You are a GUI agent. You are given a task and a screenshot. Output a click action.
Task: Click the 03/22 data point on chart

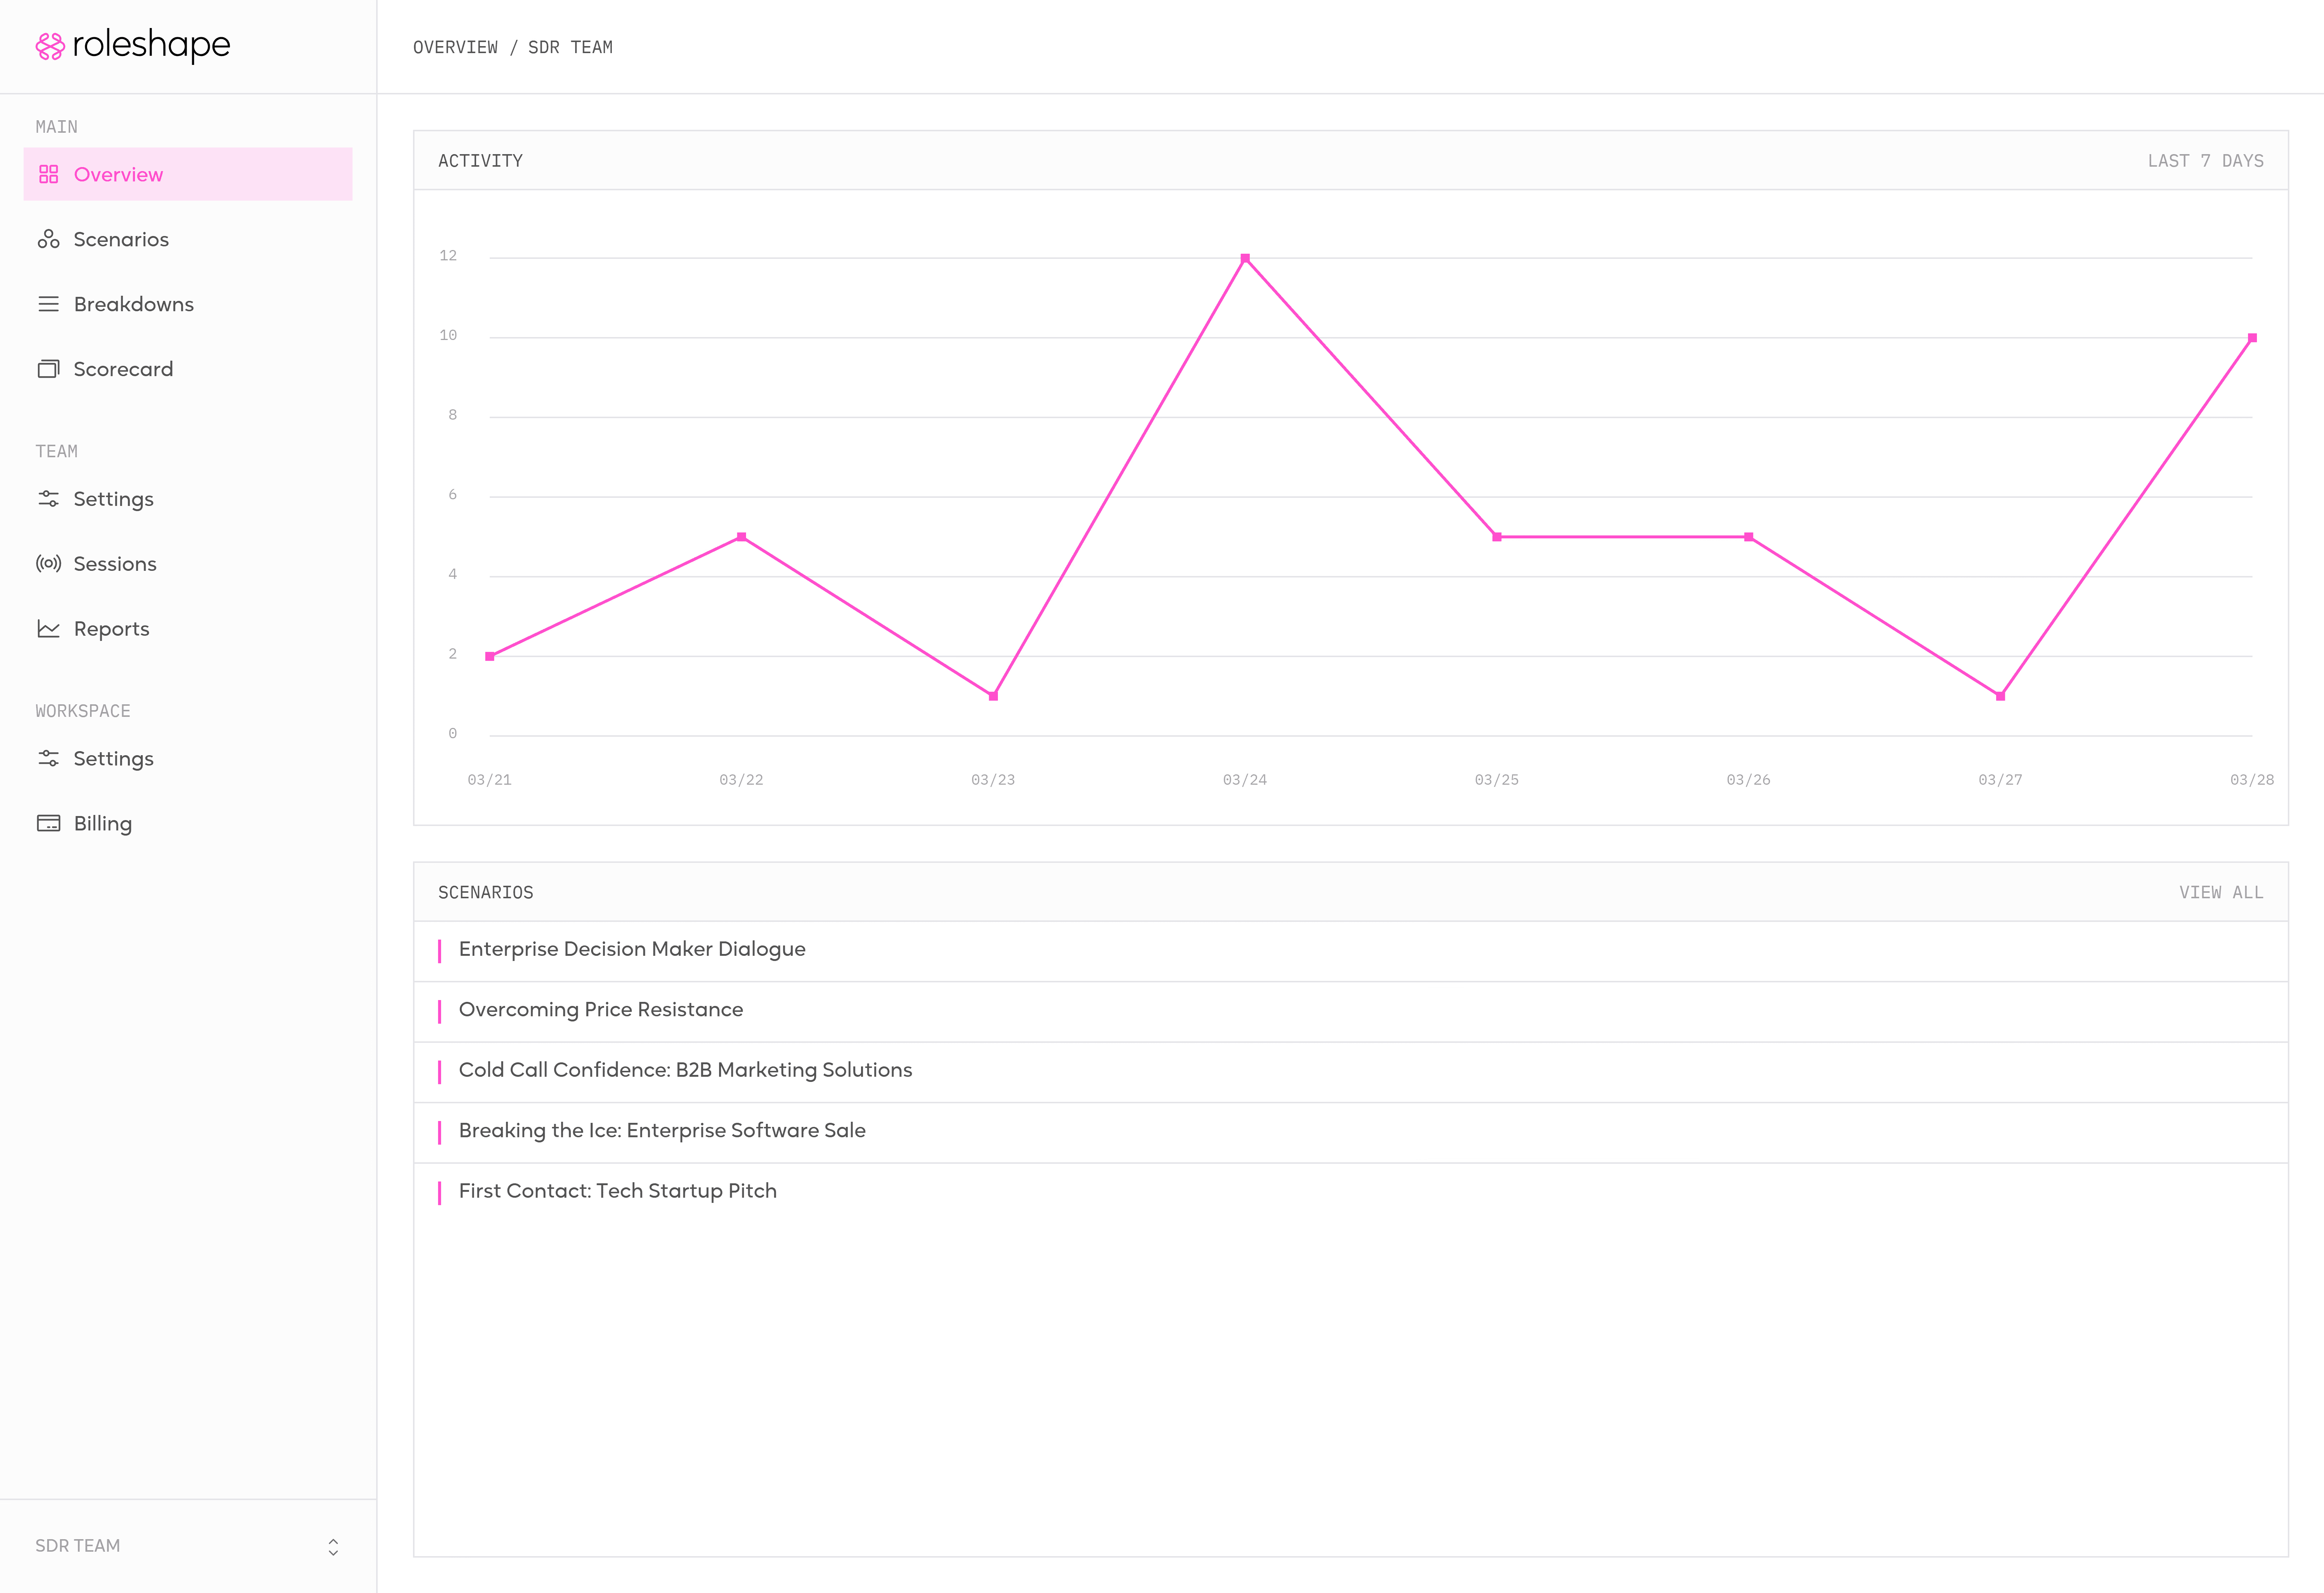[741, 537]
